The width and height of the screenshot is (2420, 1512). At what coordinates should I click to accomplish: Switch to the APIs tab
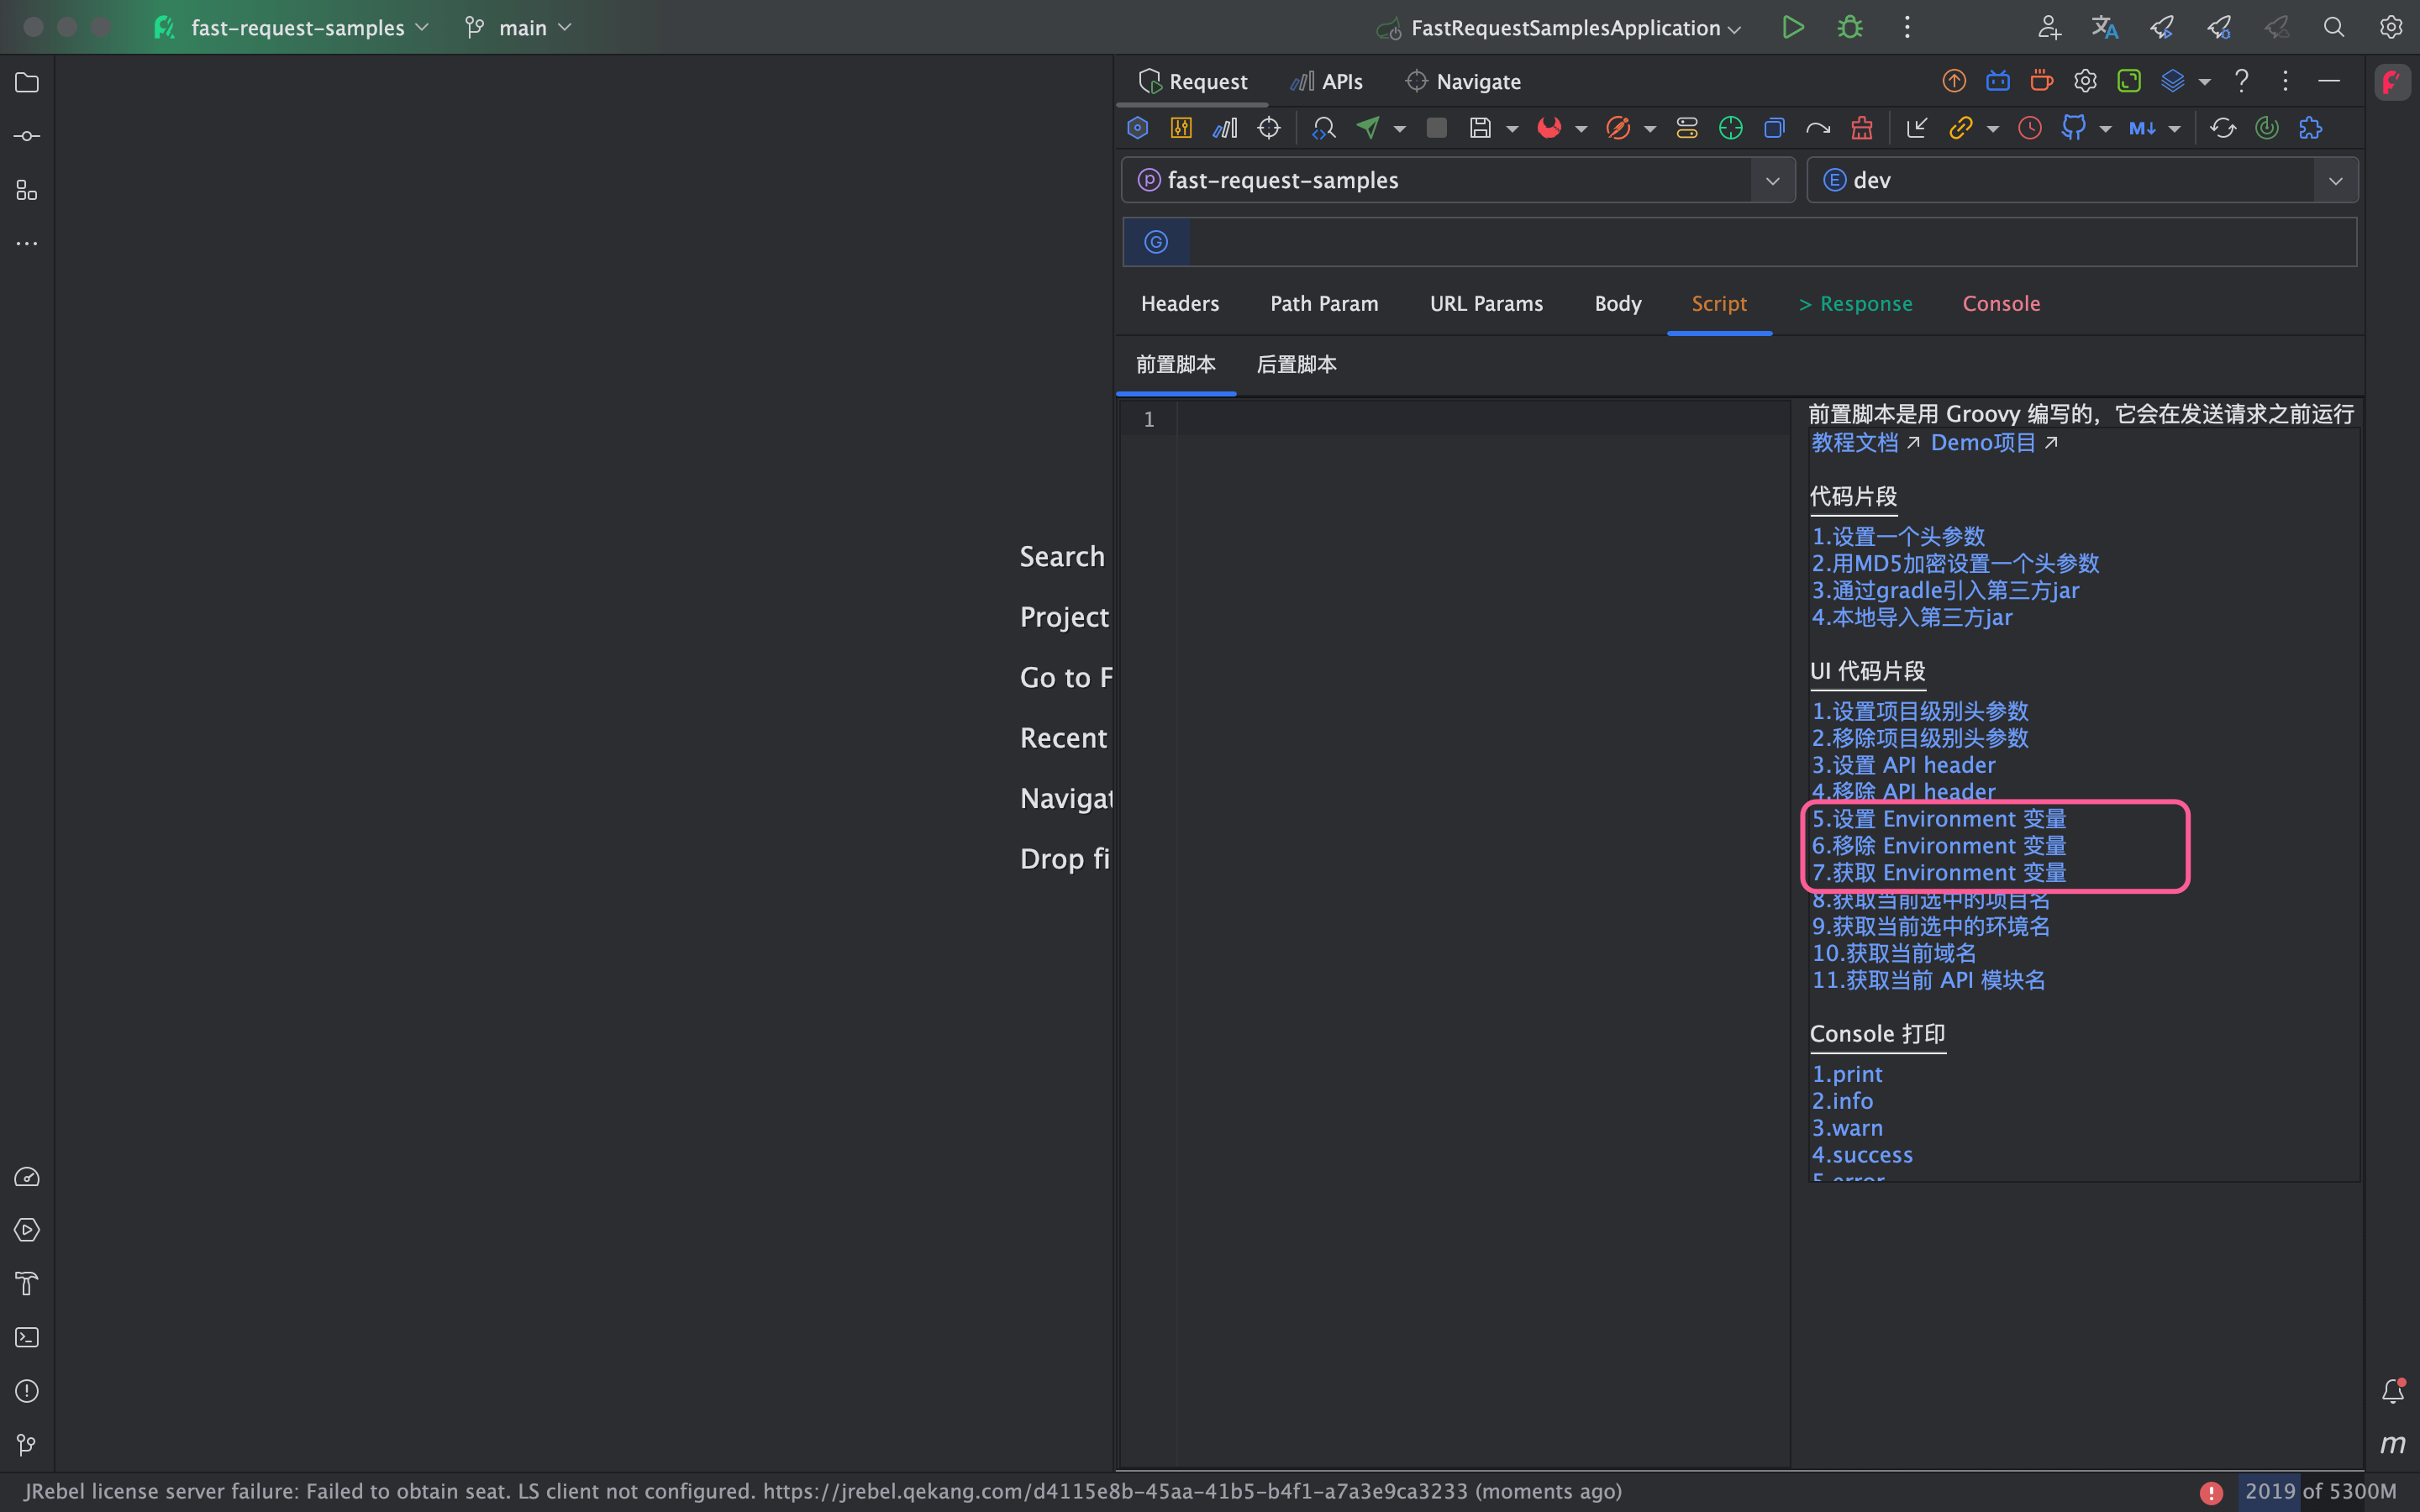[x=1326, y=81]
